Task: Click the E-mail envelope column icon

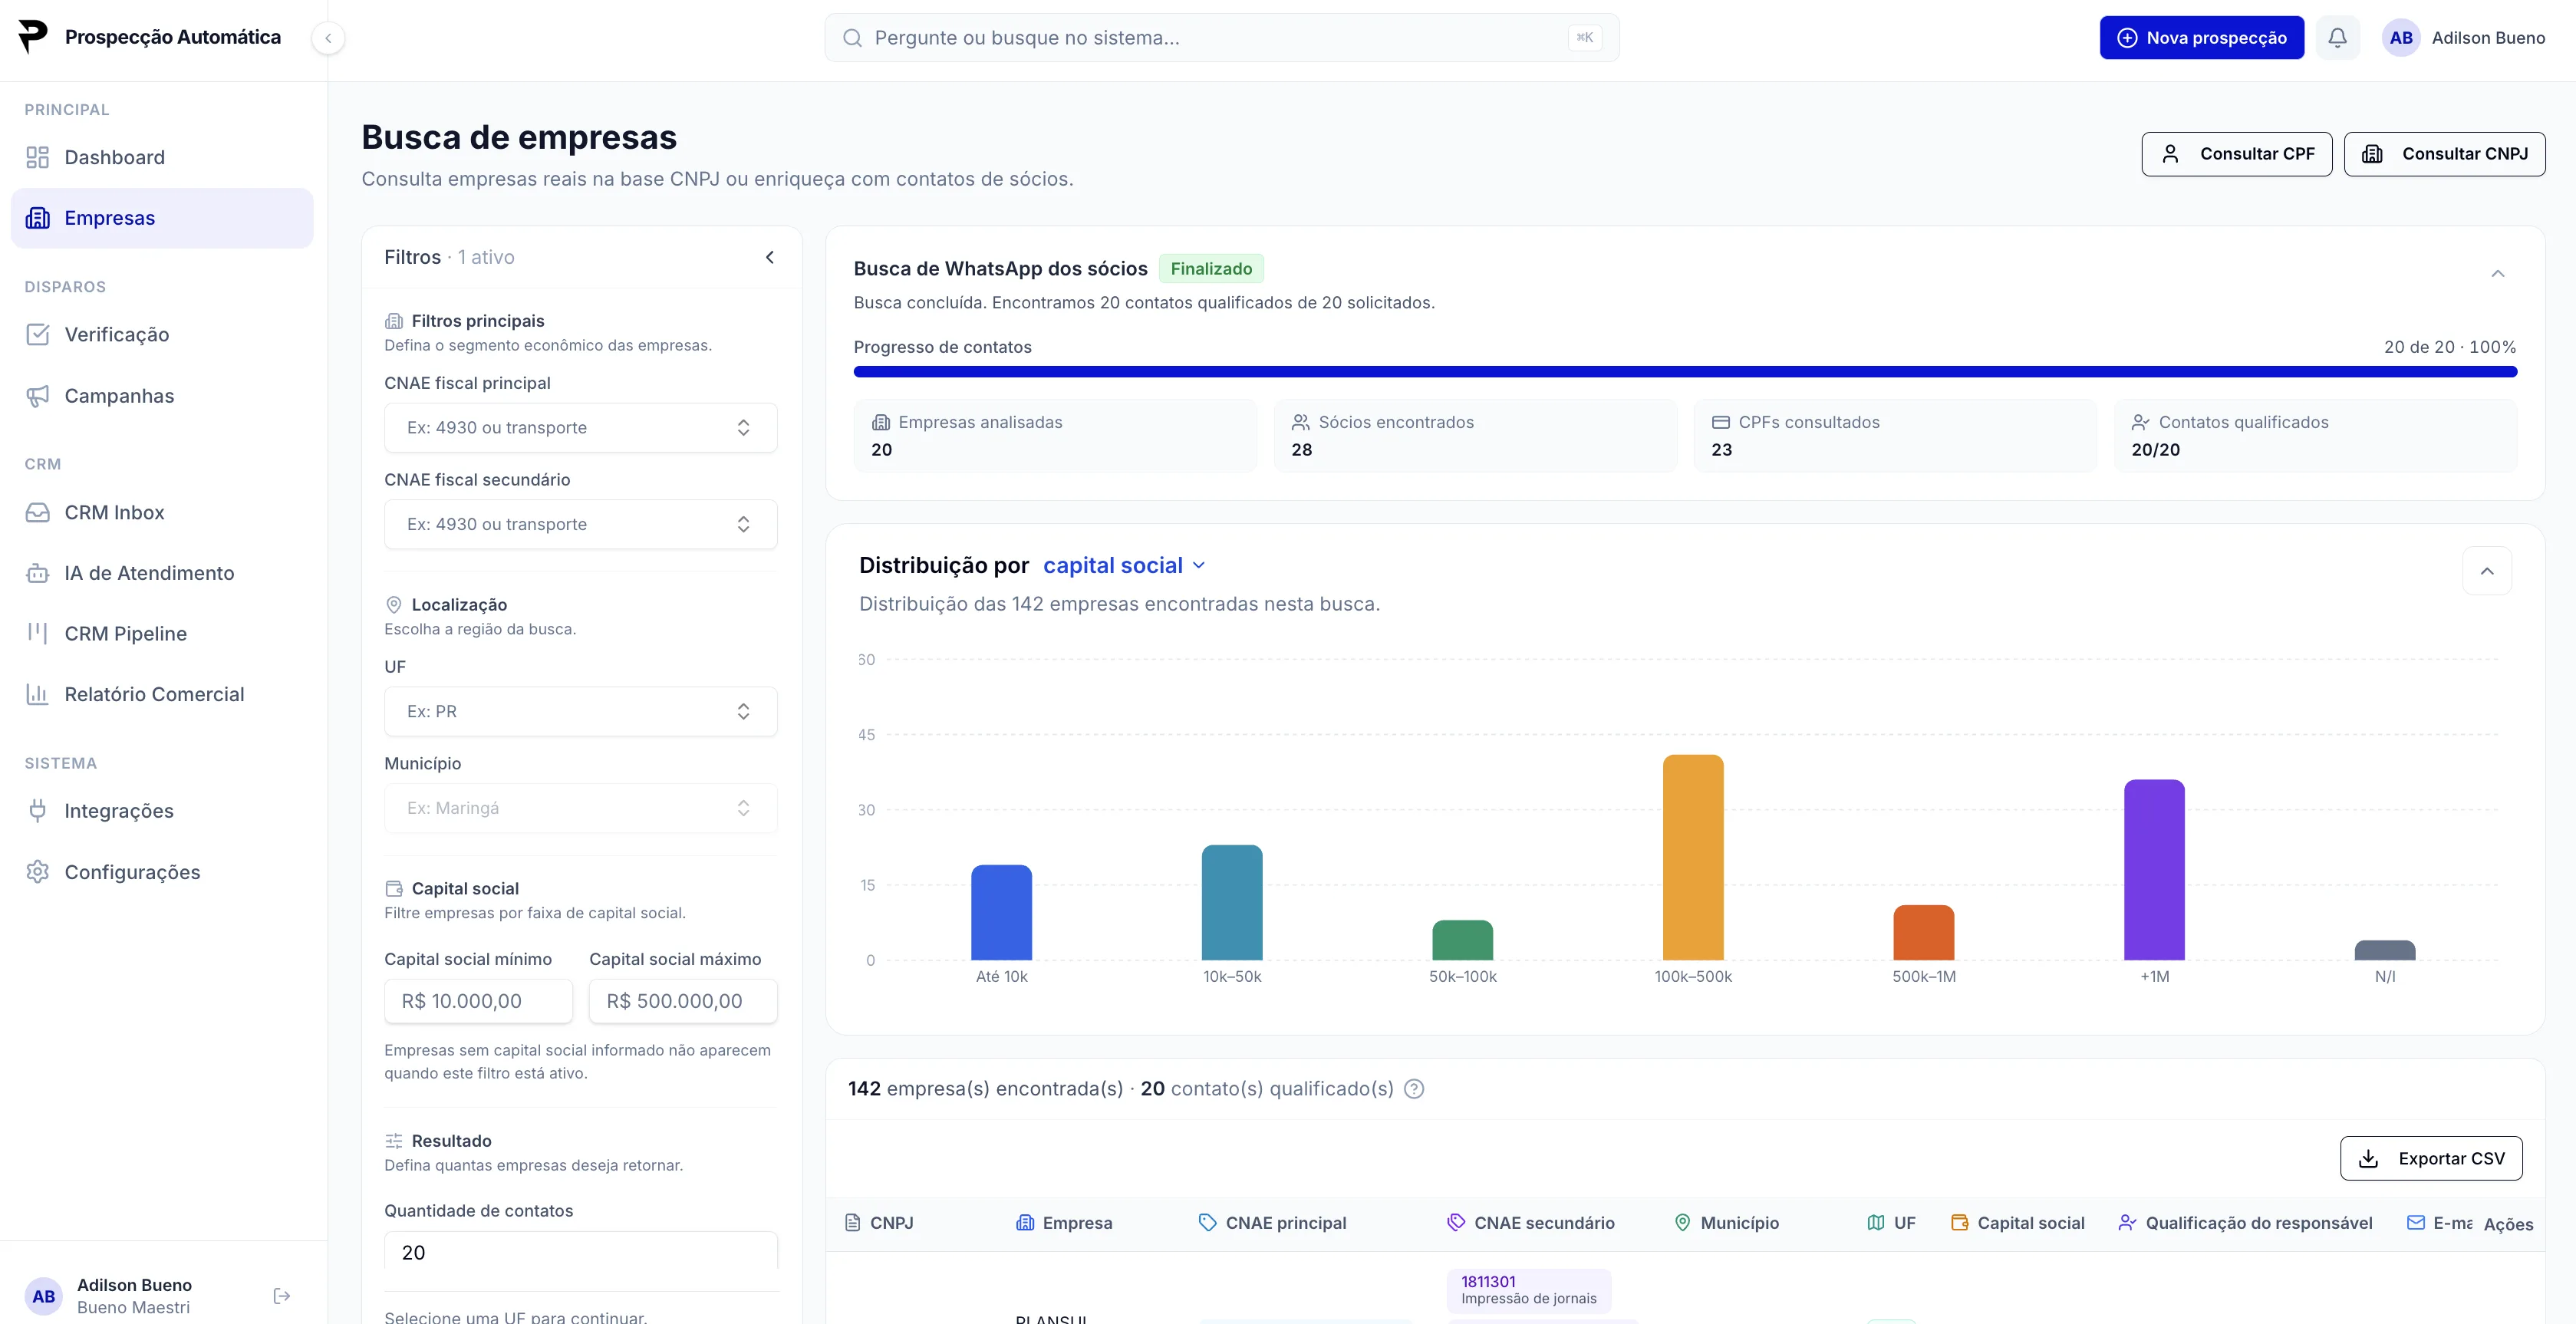Action: coord(2416,1222)
